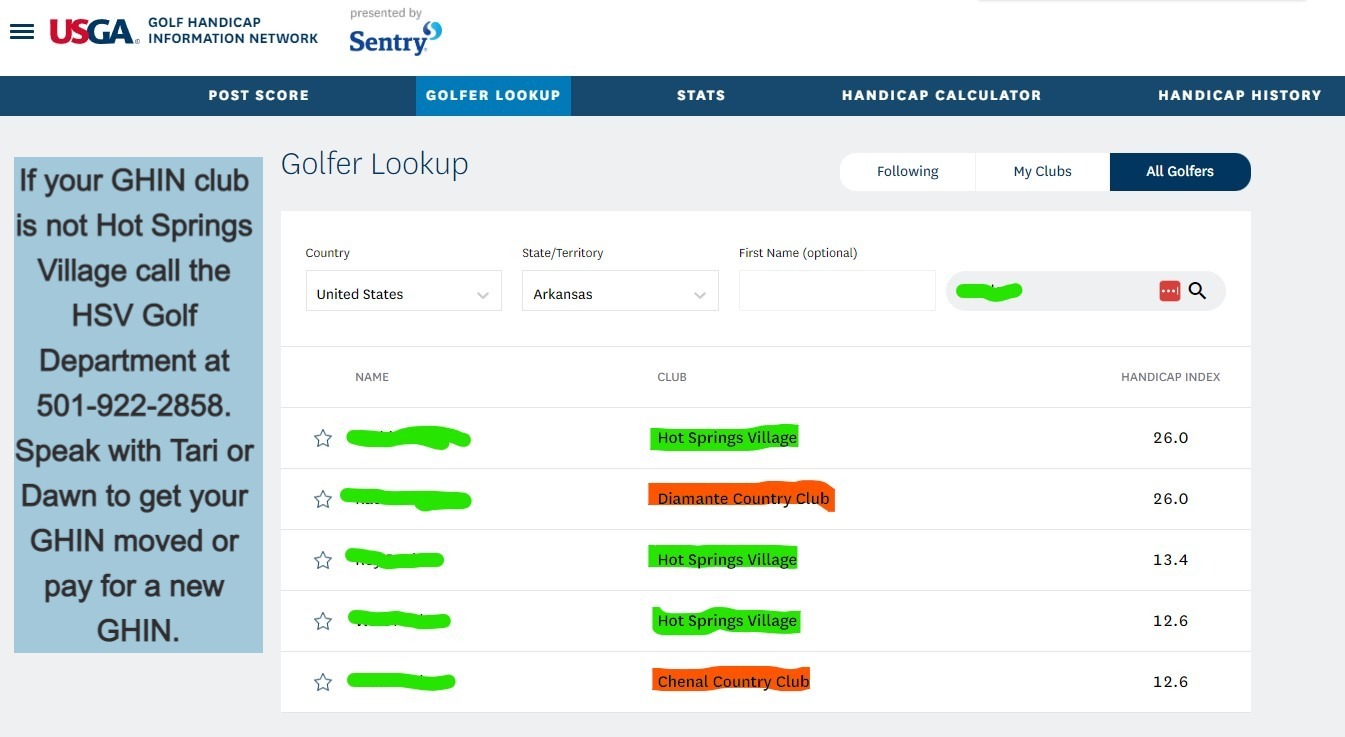Click the First Name optional field
The image size is (1345, 737).
pos(837,291)
